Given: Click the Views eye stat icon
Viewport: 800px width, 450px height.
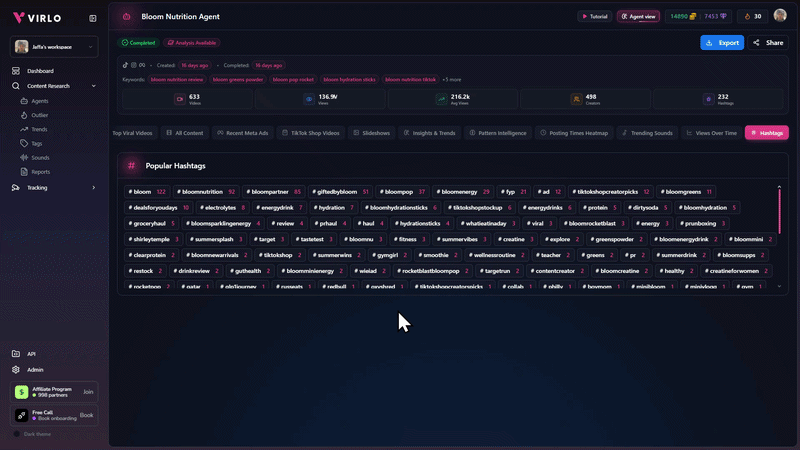Looking at the screenshot, I should (x=309, y=99).
